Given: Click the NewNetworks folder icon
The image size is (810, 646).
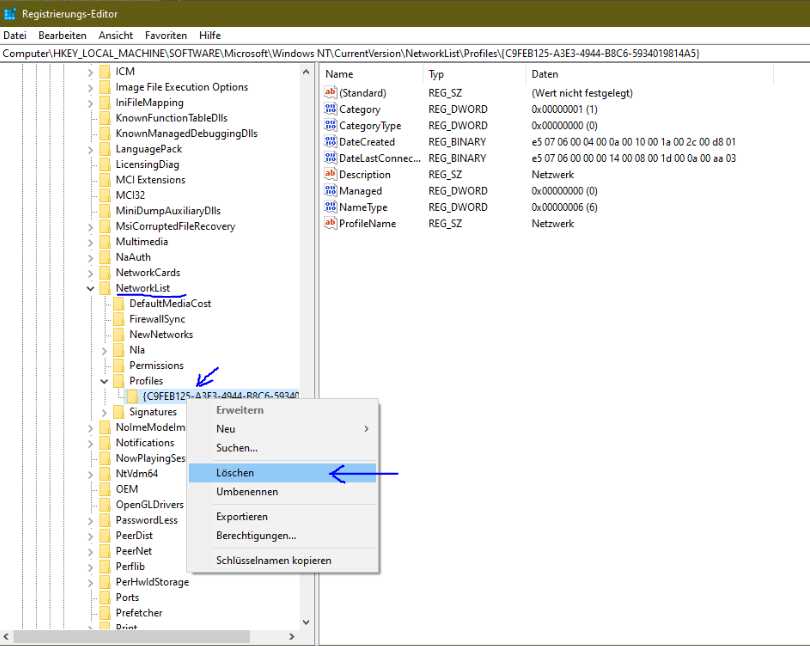Looking at the screenshot, I should click(119, 334).
